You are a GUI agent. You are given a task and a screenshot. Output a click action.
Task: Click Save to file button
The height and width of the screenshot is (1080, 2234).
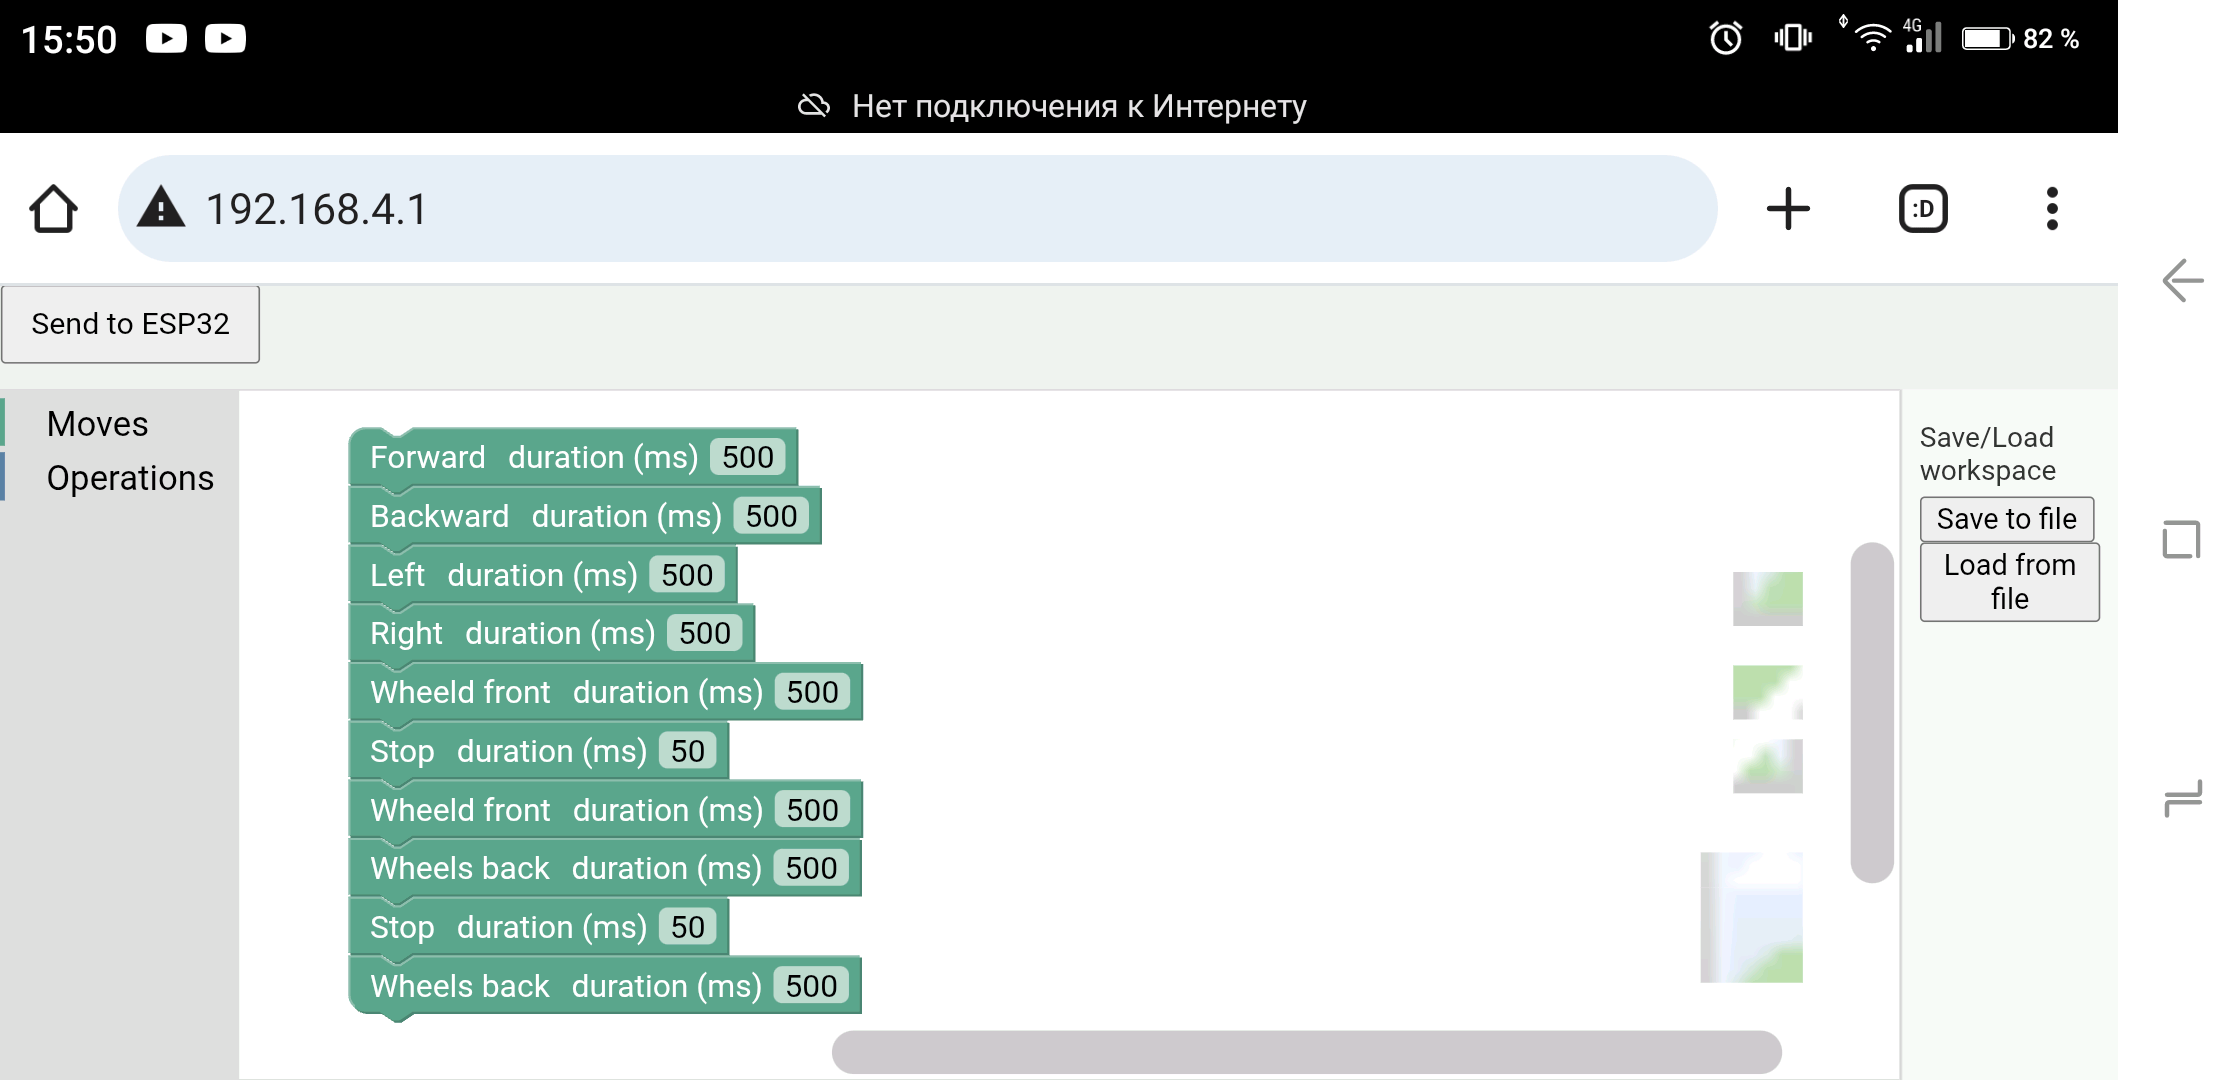pyautogui.click(x=2006, y=519)
